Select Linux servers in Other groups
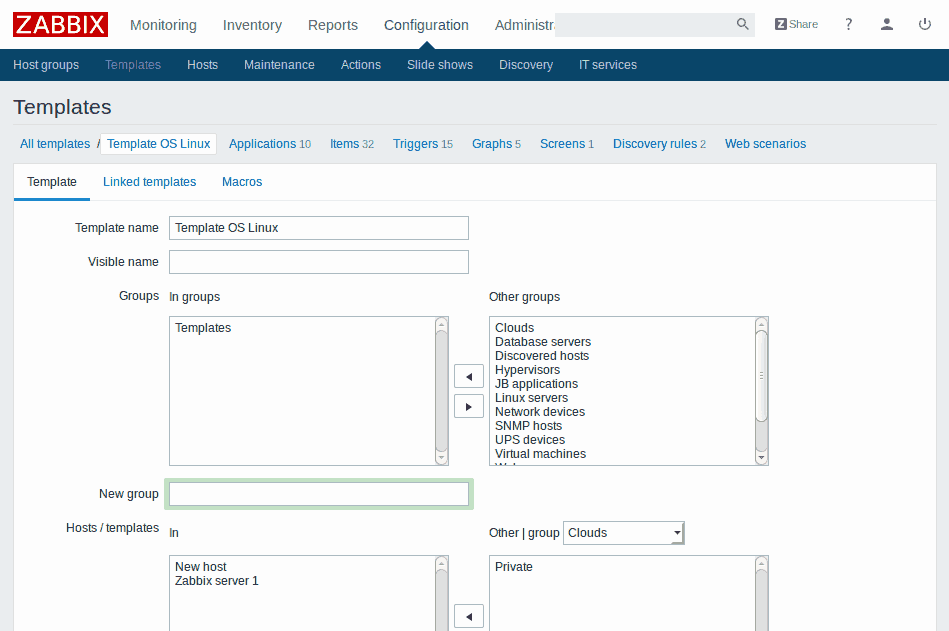Viewport: 949px width, 631px height. 531,398
